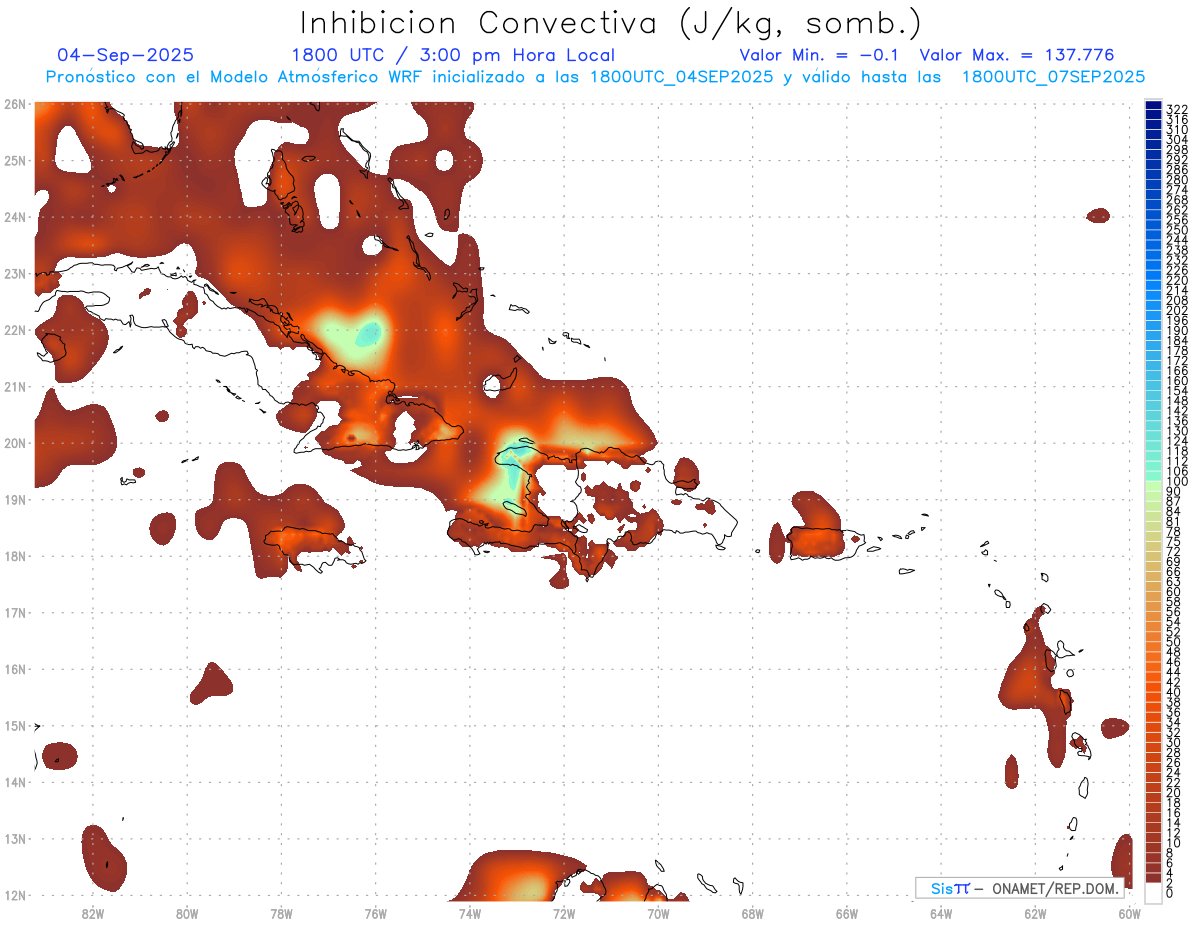Click the '78W' longitude label
The image size is (1200, 927).
pos(281,913)
